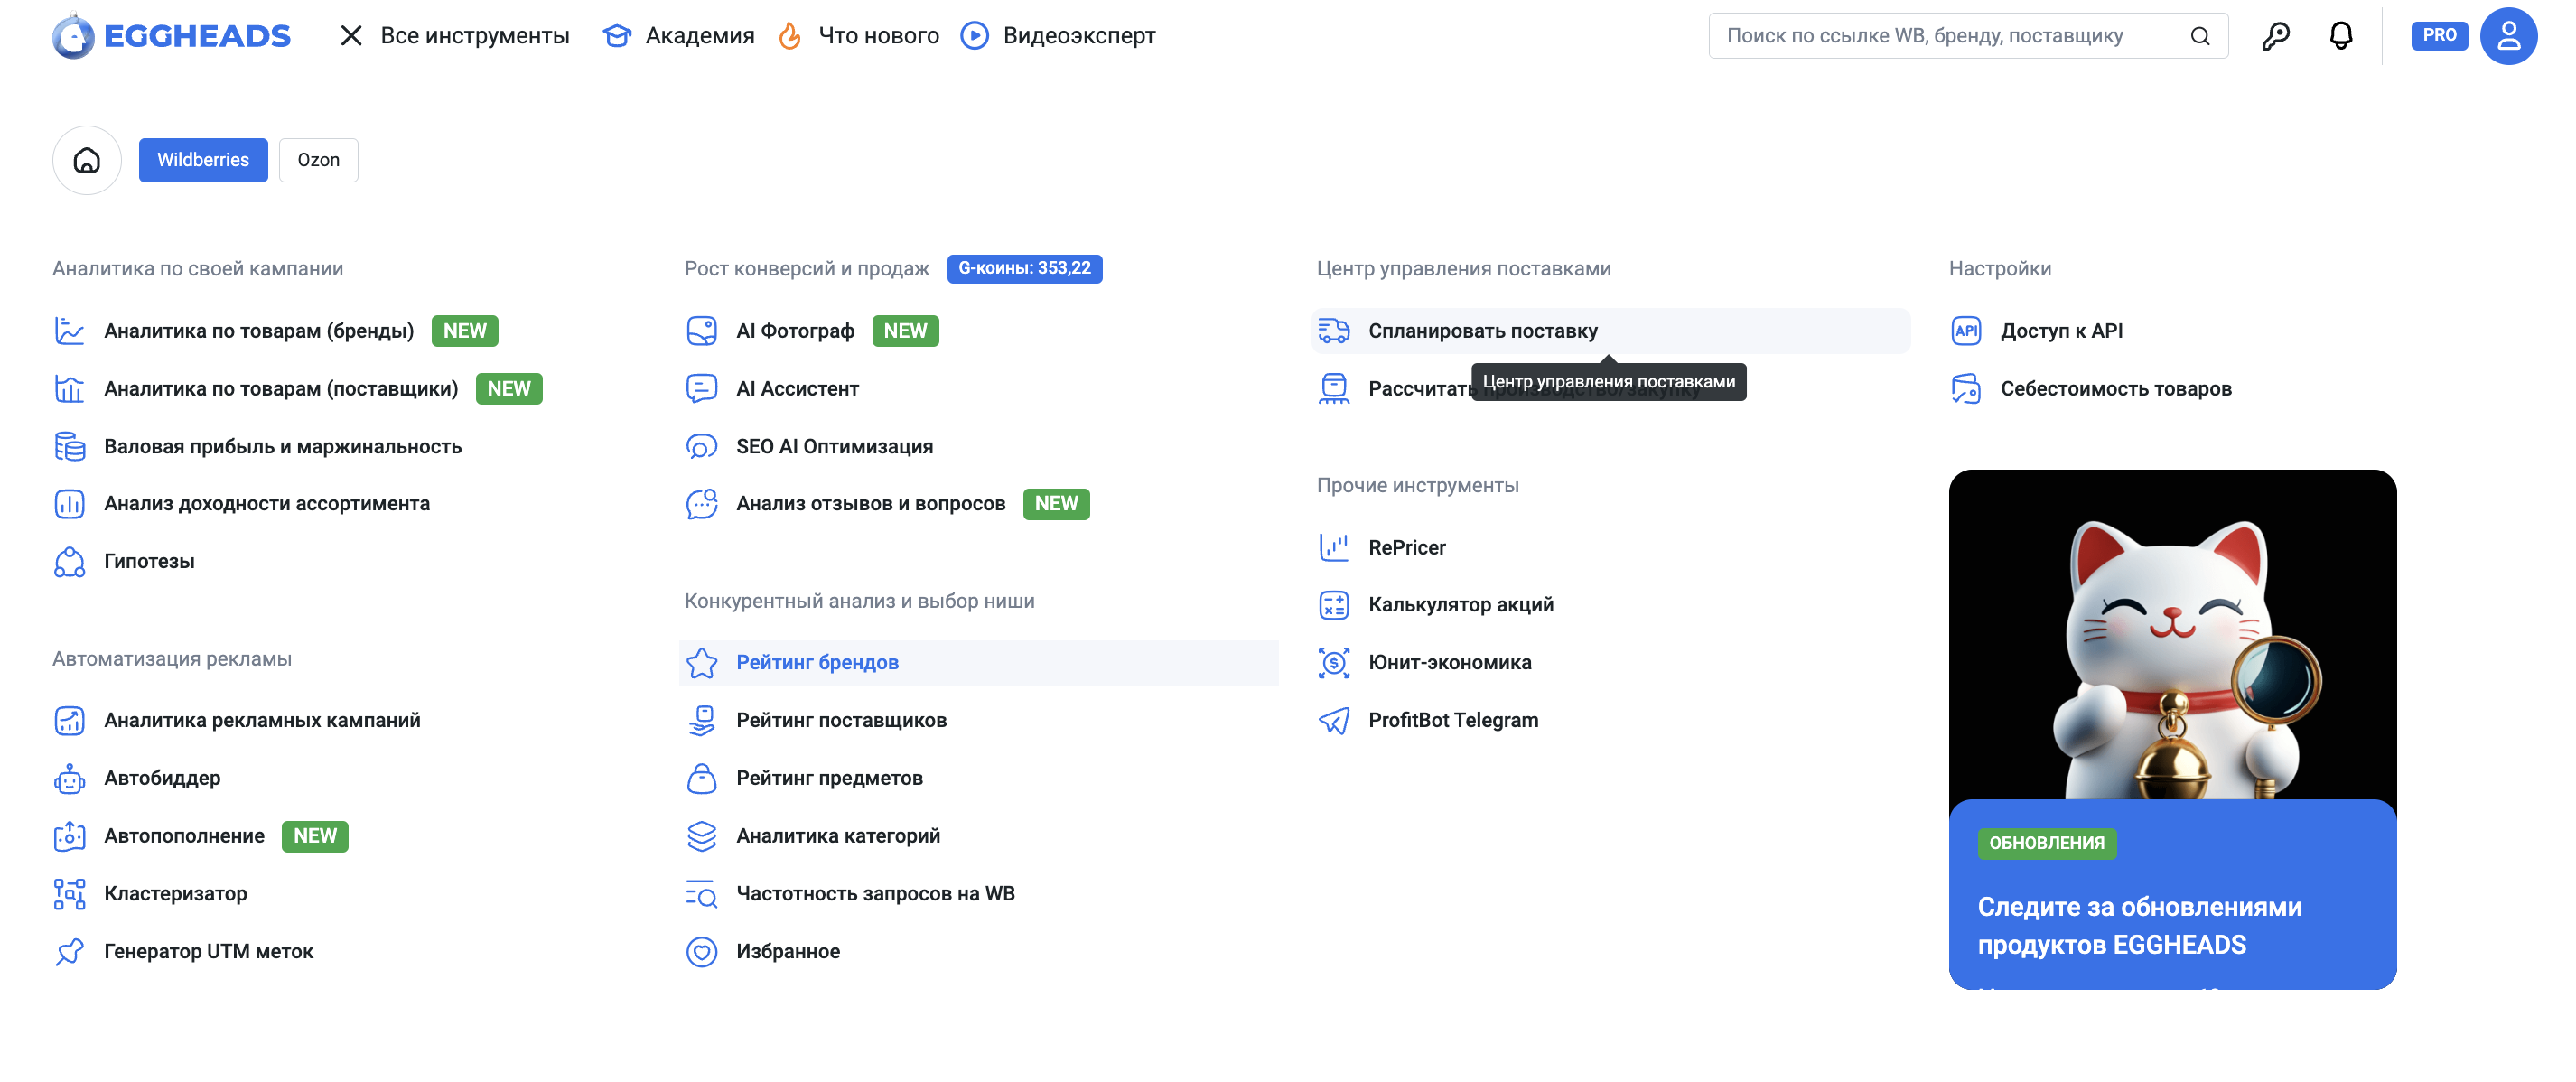The height and width of the screenshot is (1082, 2576).
Task: Switch to the Wildberries tab
Action: coord(203,160)
